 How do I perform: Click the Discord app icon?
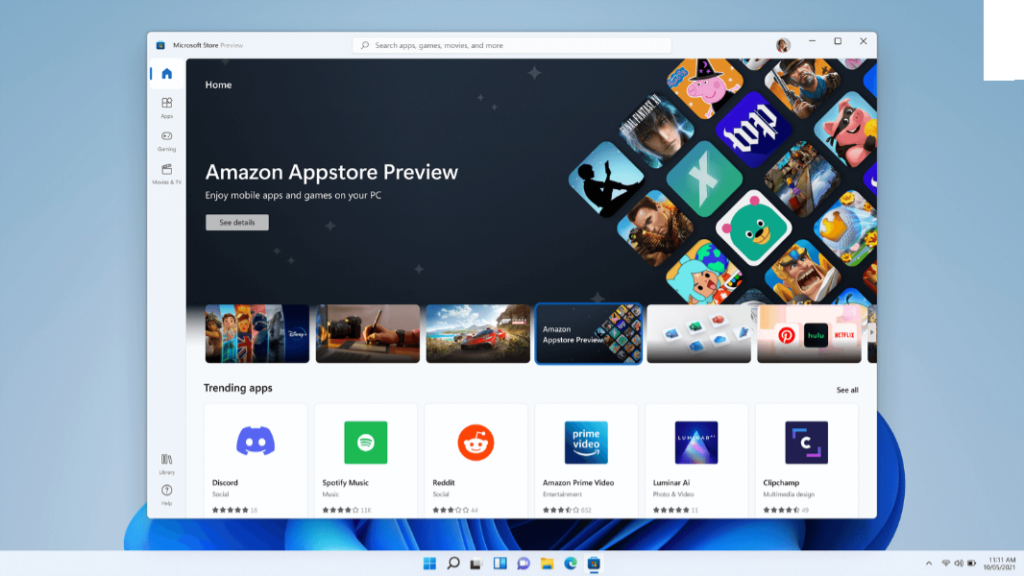coord(255,441)
